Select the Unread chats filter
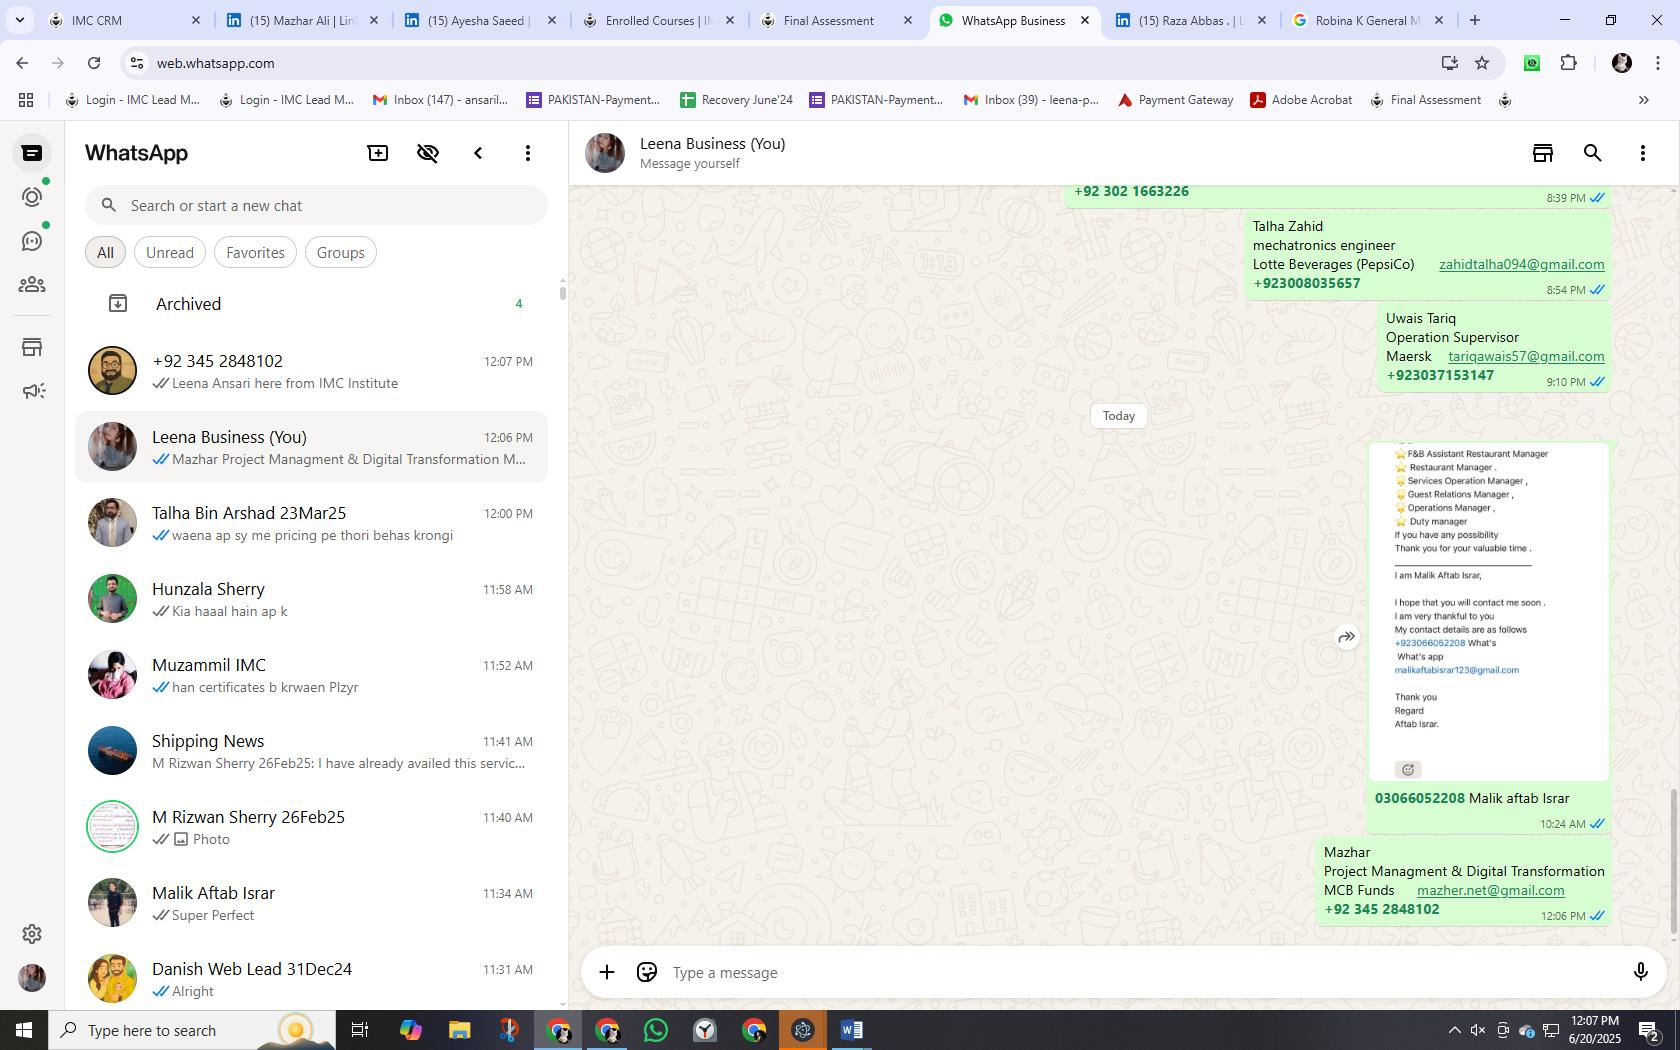 click(x=170, y=252)
